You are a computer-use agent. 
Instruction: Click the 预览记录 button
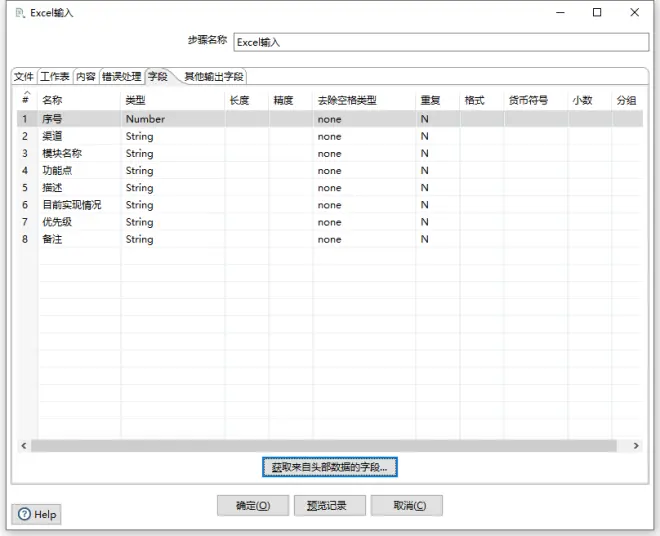tap(330, 506)
